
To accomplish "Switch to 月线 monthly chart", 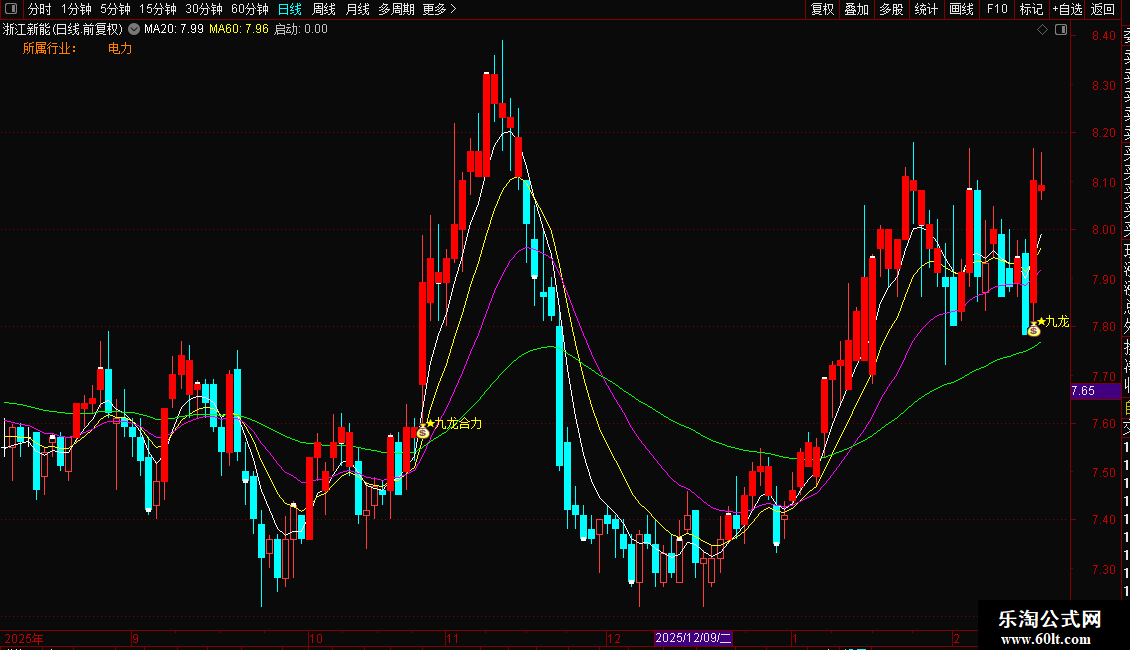I will pos(357,9).
